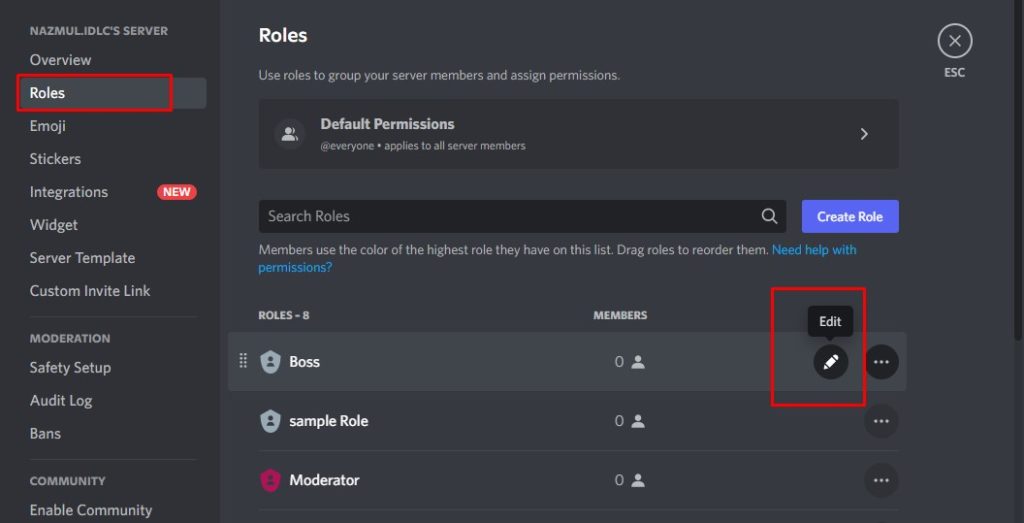Click the drag handle beside Boss role
1024x523 pixels.
[x=243, y=361]
